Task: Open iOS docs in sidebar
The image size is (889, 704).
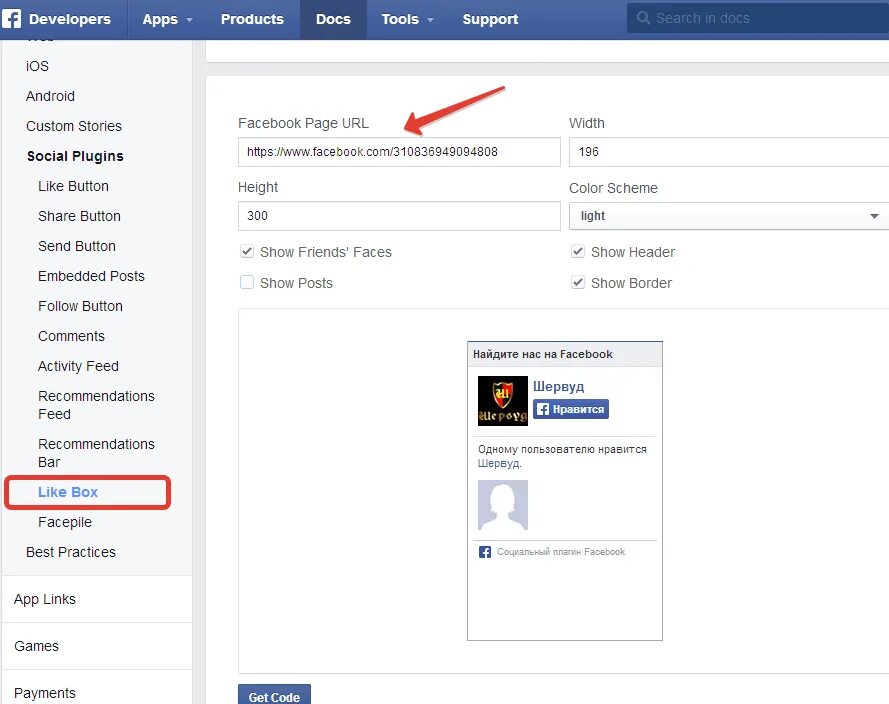Action: [37, 66]
